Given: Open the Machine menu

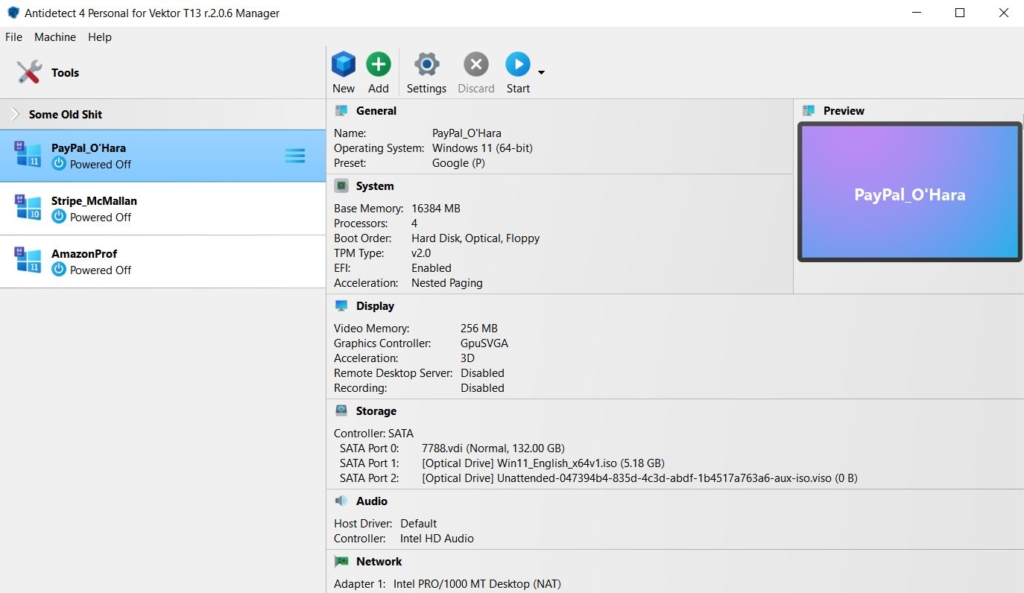Looking at the screenshot, I should click(x=55, y=37).
